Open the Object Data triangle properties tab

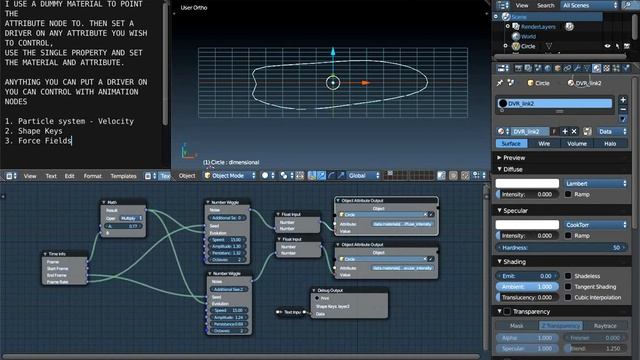tap(587, 68)
